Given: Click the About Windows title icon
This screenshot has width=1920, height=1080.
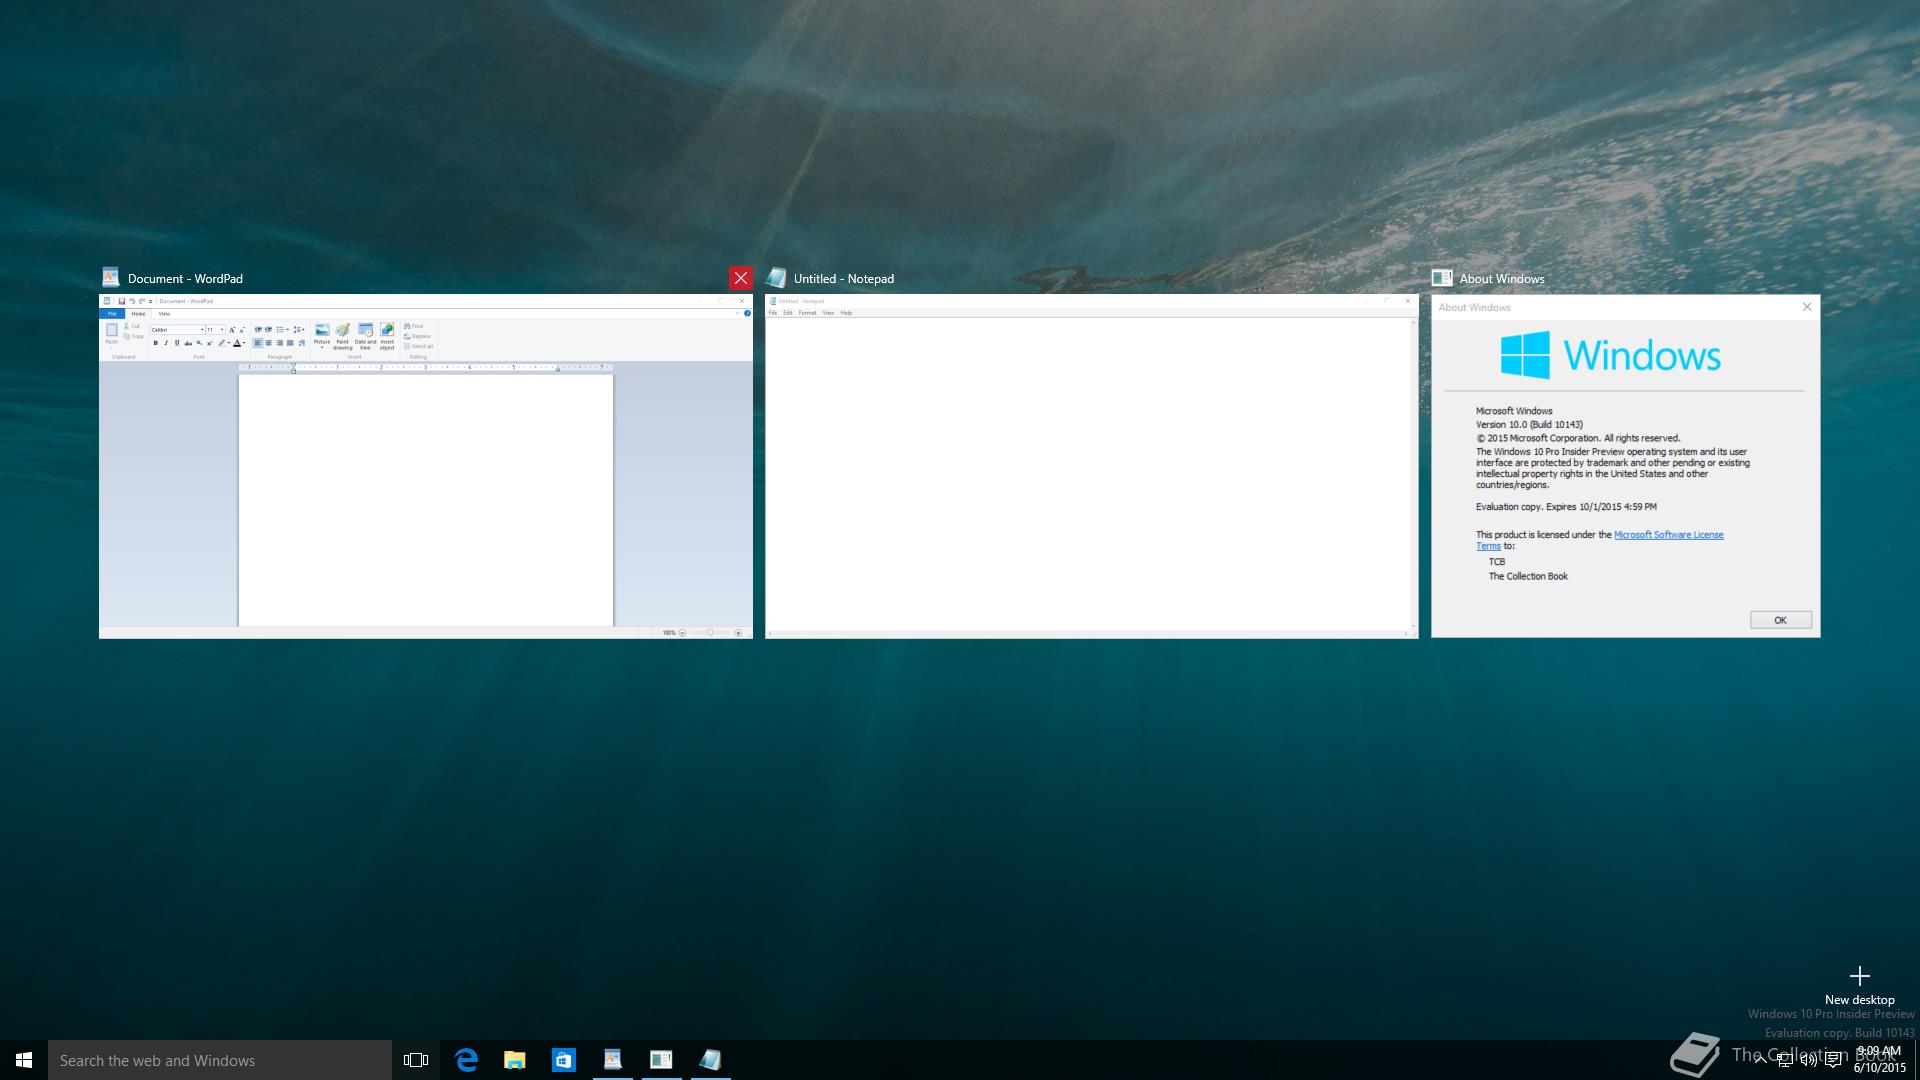Looking at the screenshot, I should 1442,278.
